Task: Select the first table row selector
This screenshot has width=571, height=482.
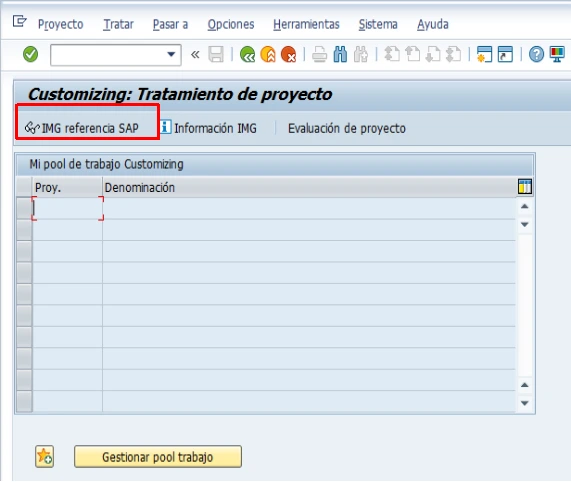Action: (x=24, y=209)
